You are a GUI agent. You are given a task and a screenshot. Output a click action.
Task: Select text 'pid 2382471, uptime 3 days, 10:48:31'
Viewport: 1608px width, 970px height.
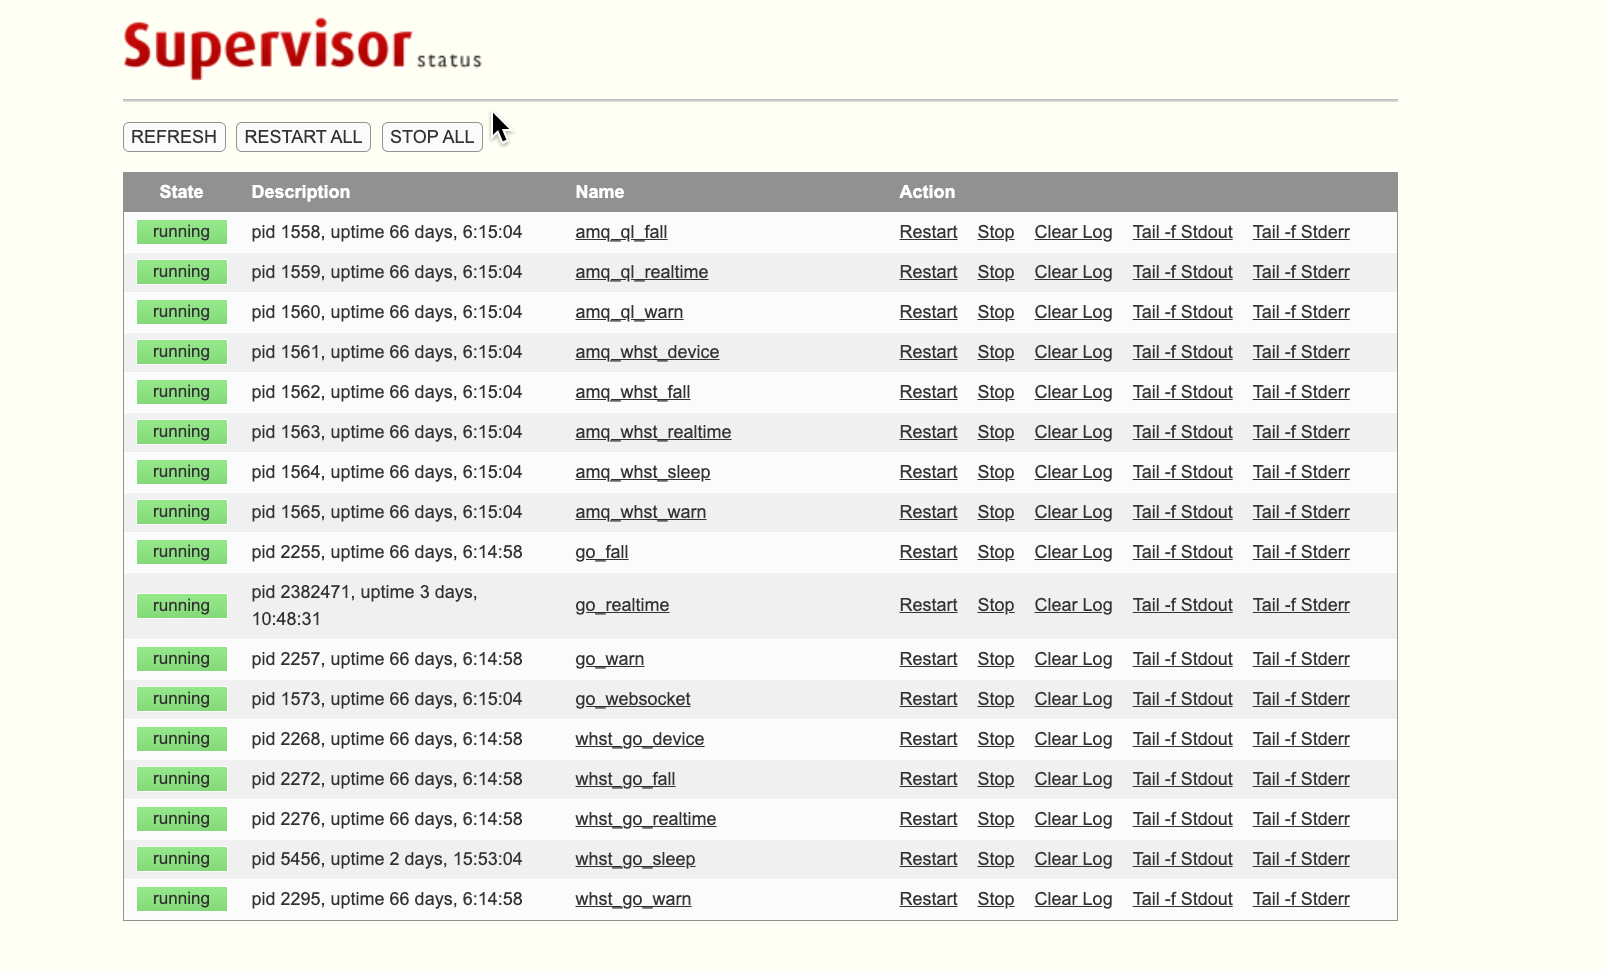(364, 605)
